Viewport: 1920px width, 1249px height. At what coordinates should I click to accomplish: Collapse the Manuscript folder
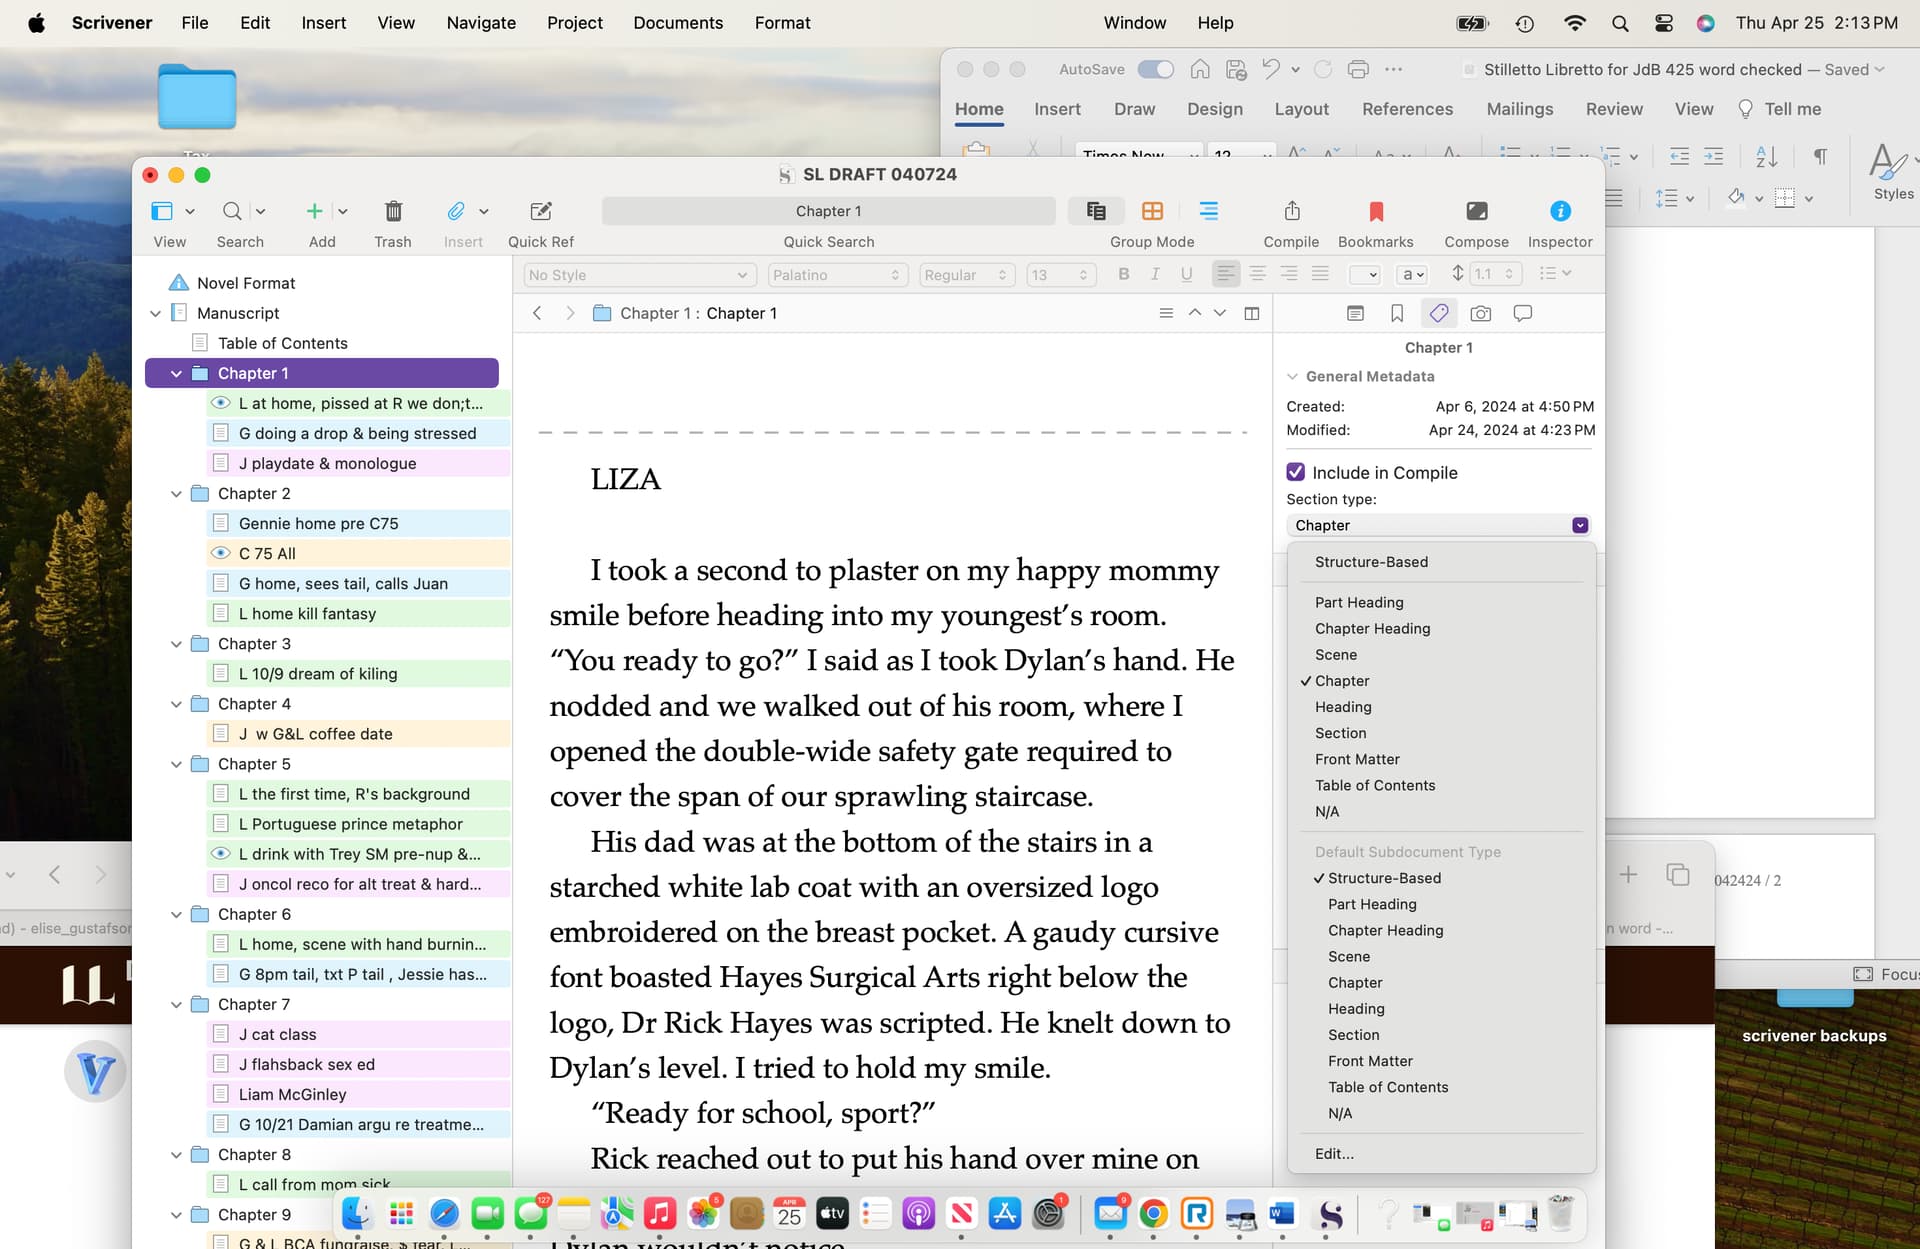point(155,313)
